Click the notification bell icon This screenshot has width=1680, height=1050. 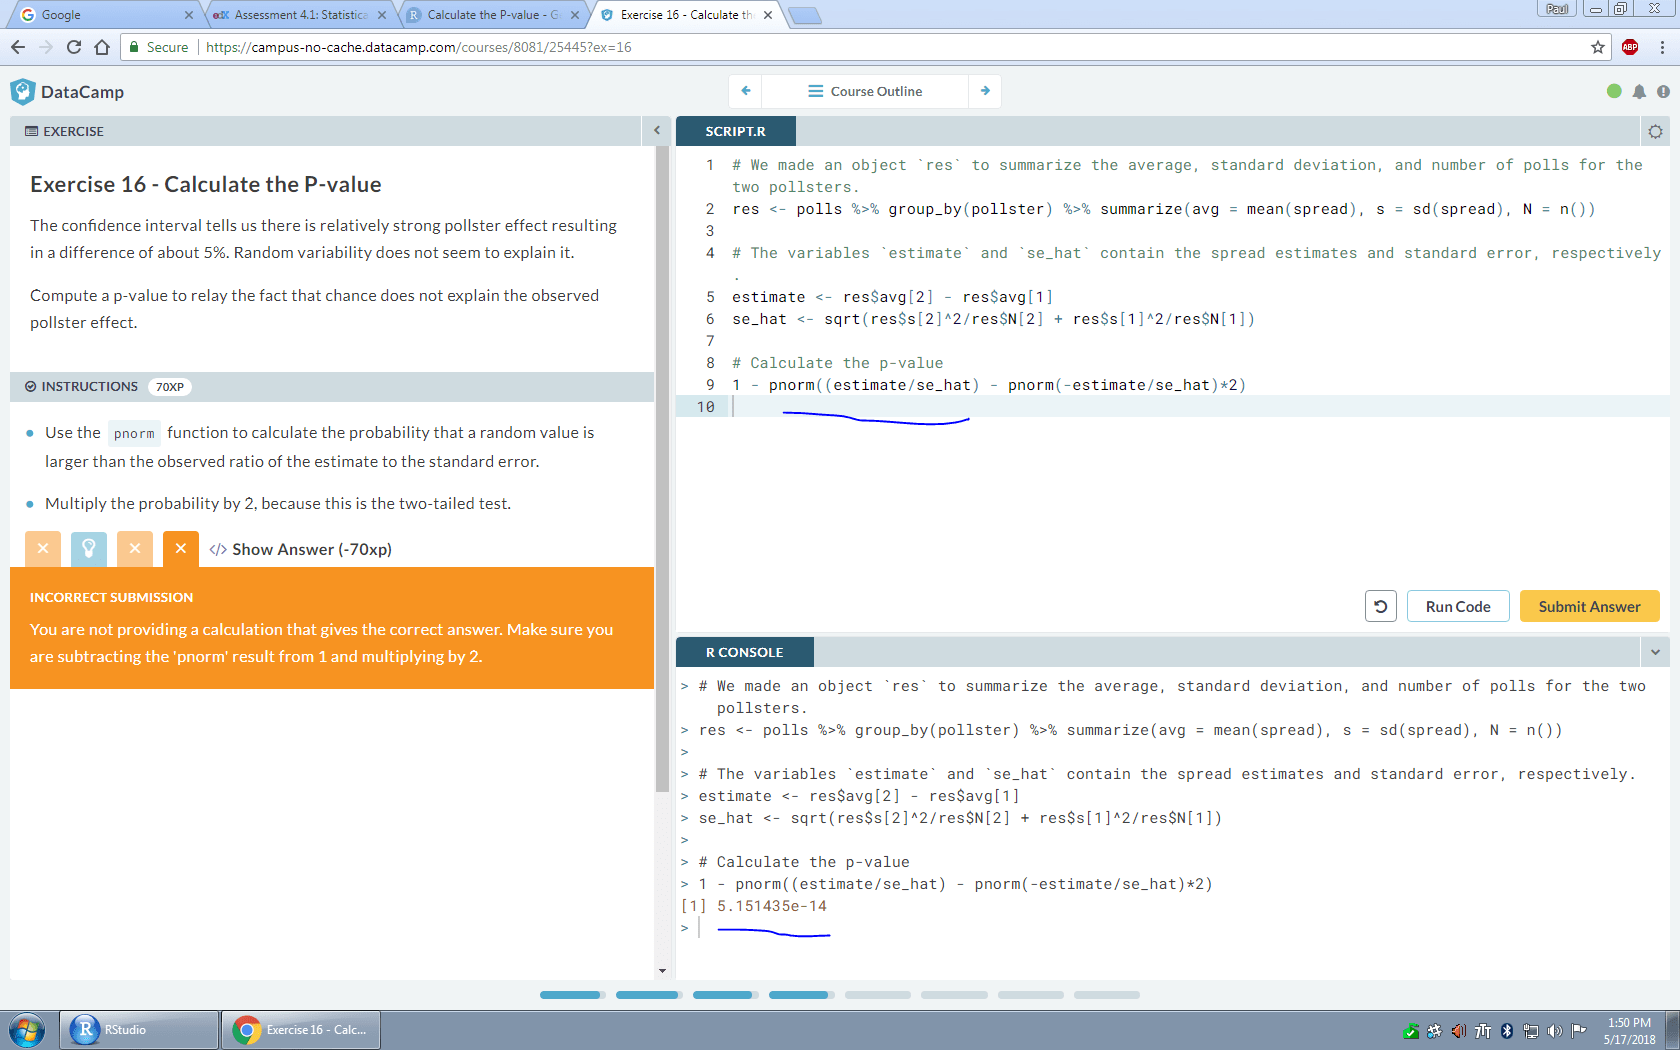click(1639, 91)
